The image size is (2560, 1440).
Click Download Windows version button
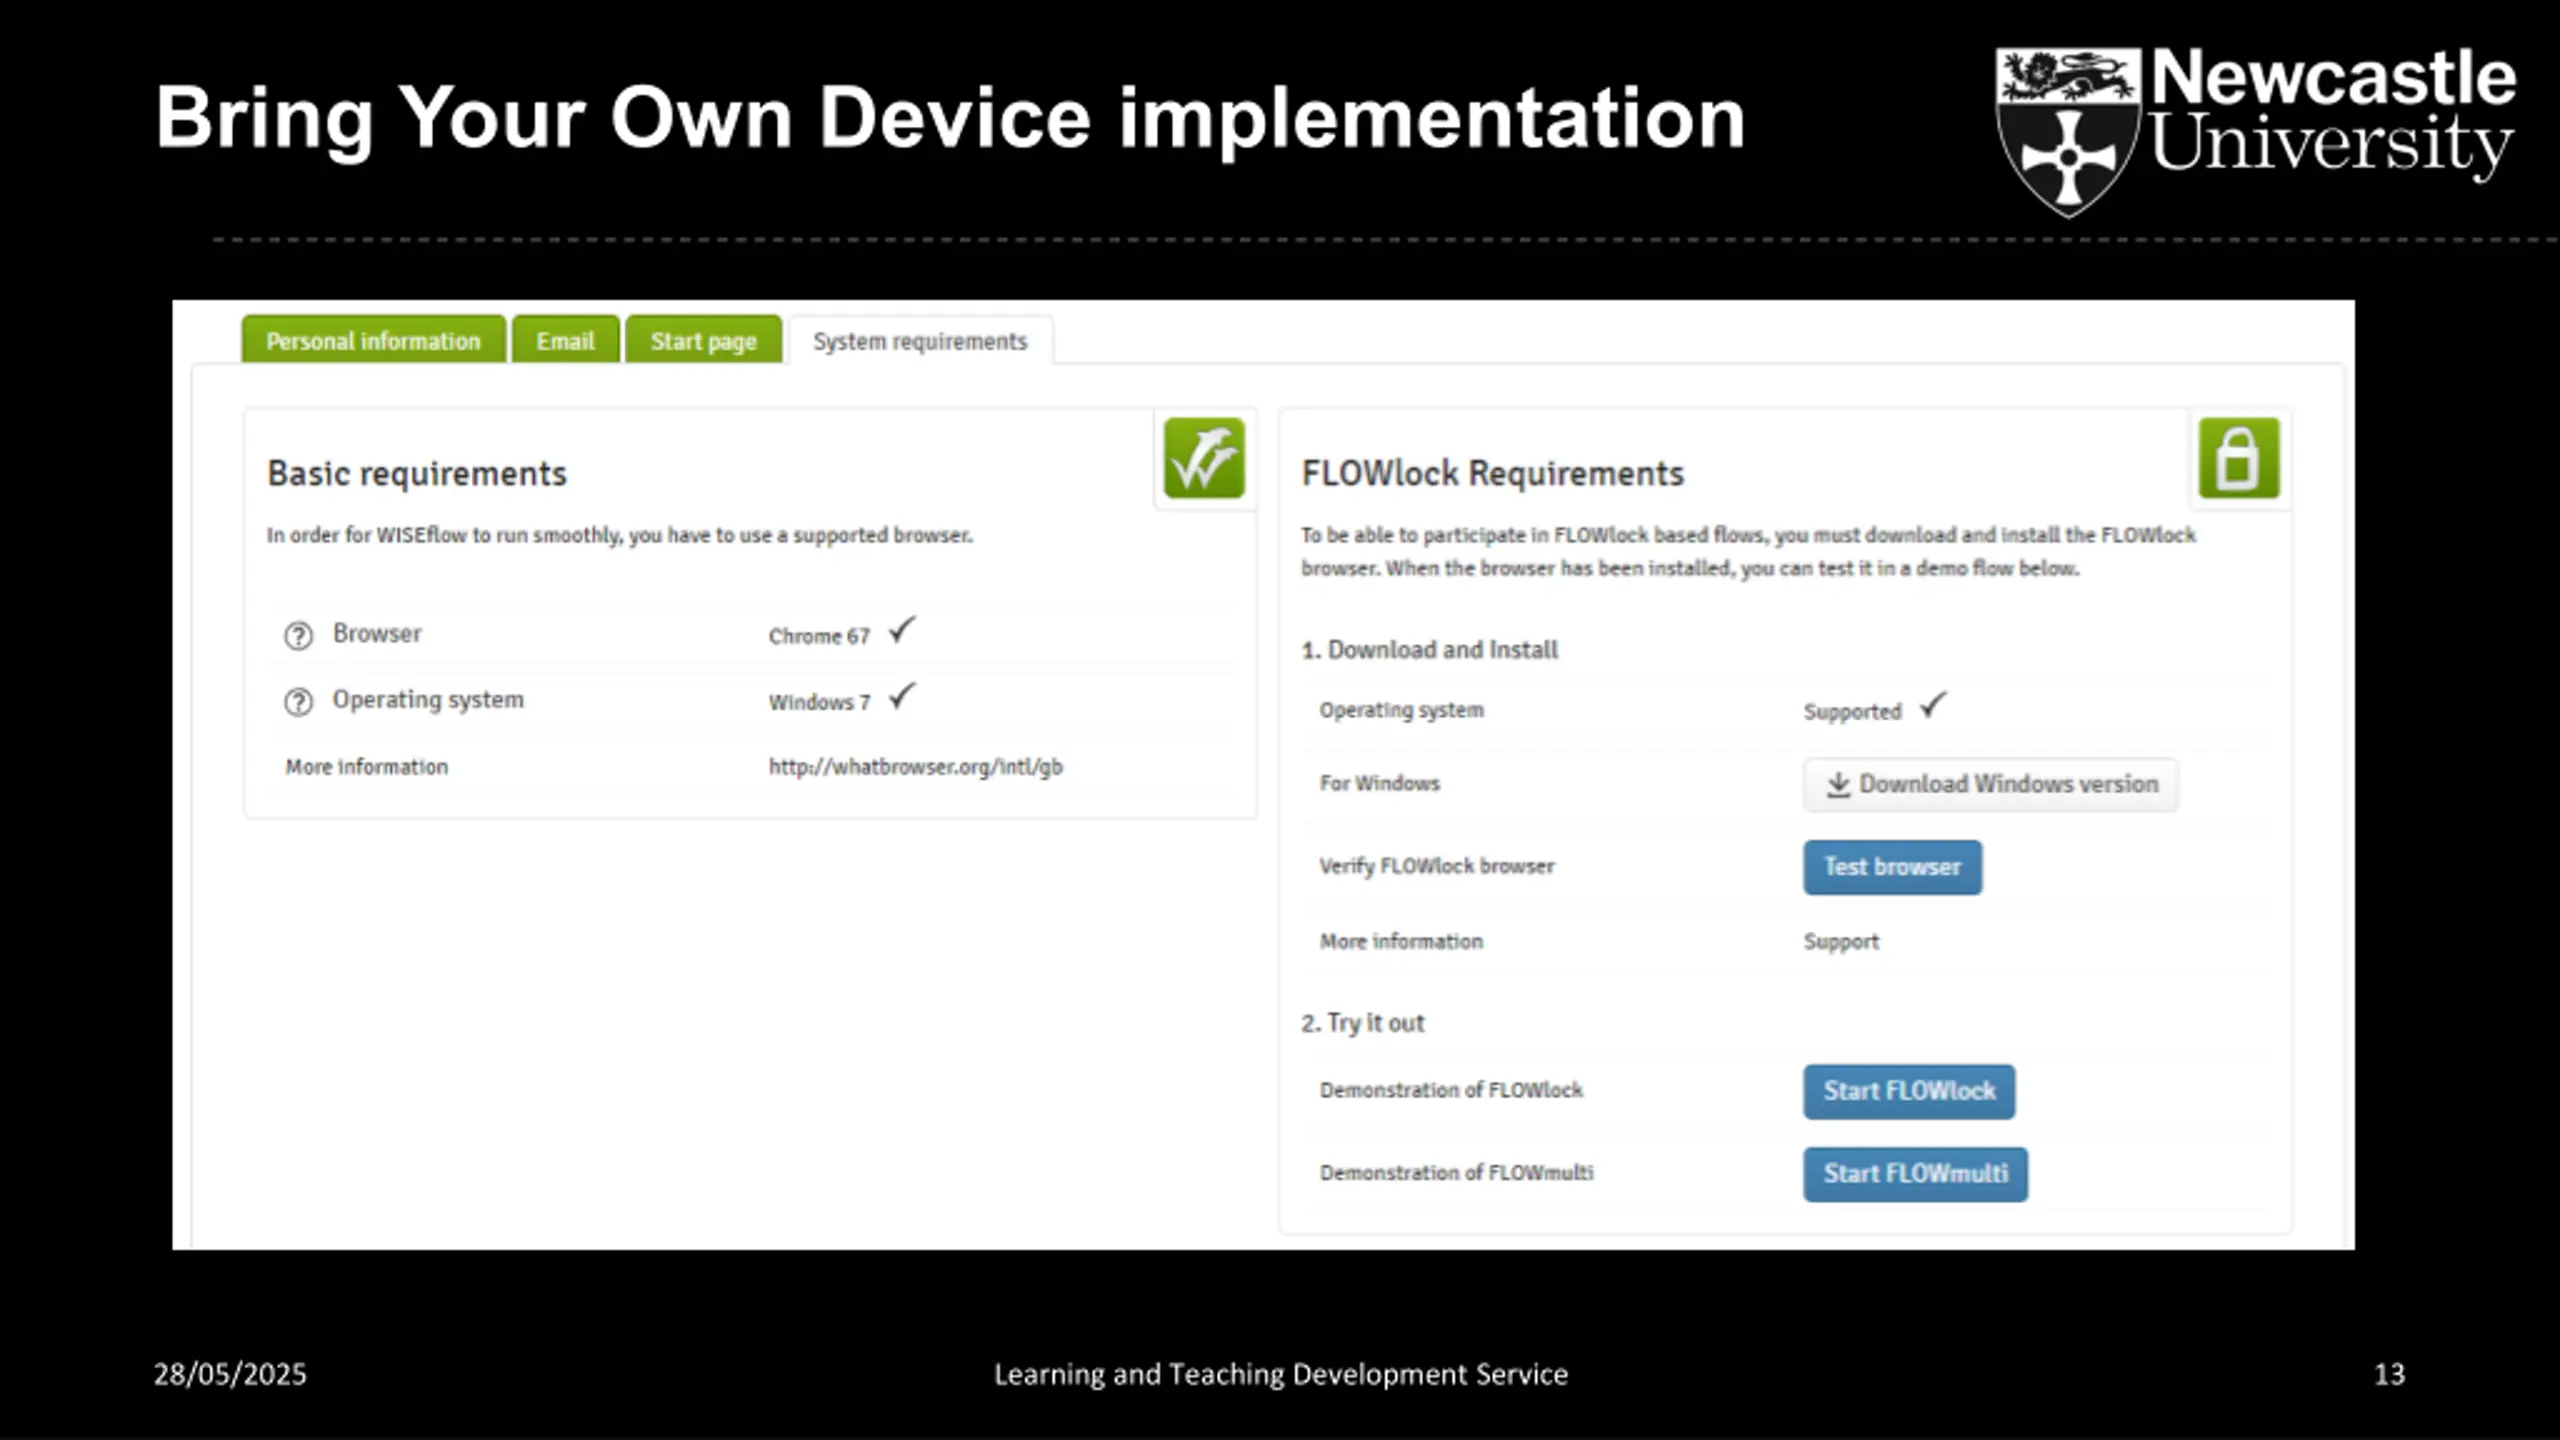(1990, 785)
